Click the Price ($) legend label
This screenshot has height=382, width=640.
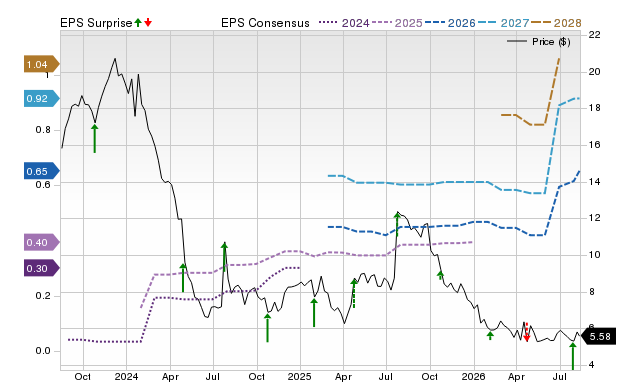[x=551, y=42]
